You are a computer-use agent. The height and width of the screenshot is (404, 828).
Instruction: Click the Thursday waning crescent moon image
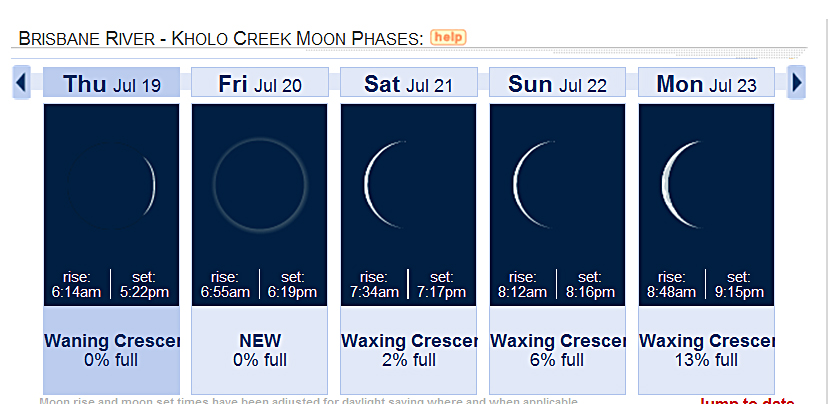tap(112, 184)
